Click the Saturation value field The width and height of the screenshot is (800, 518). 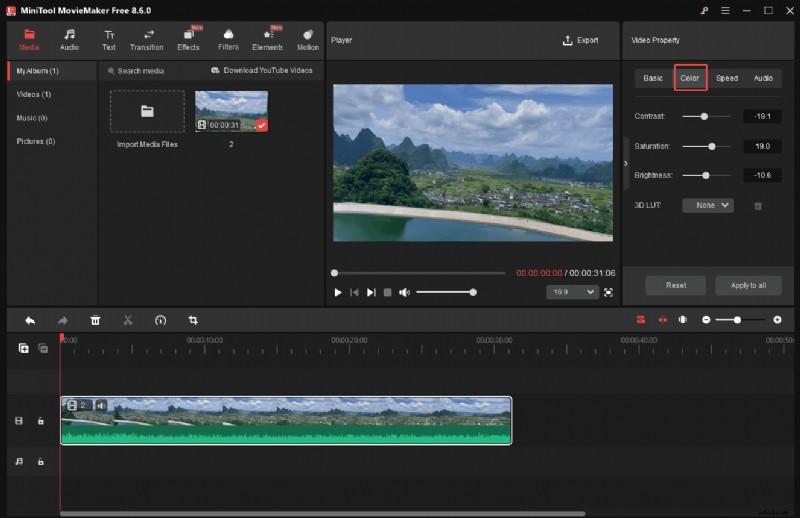[x=762, y=146]
